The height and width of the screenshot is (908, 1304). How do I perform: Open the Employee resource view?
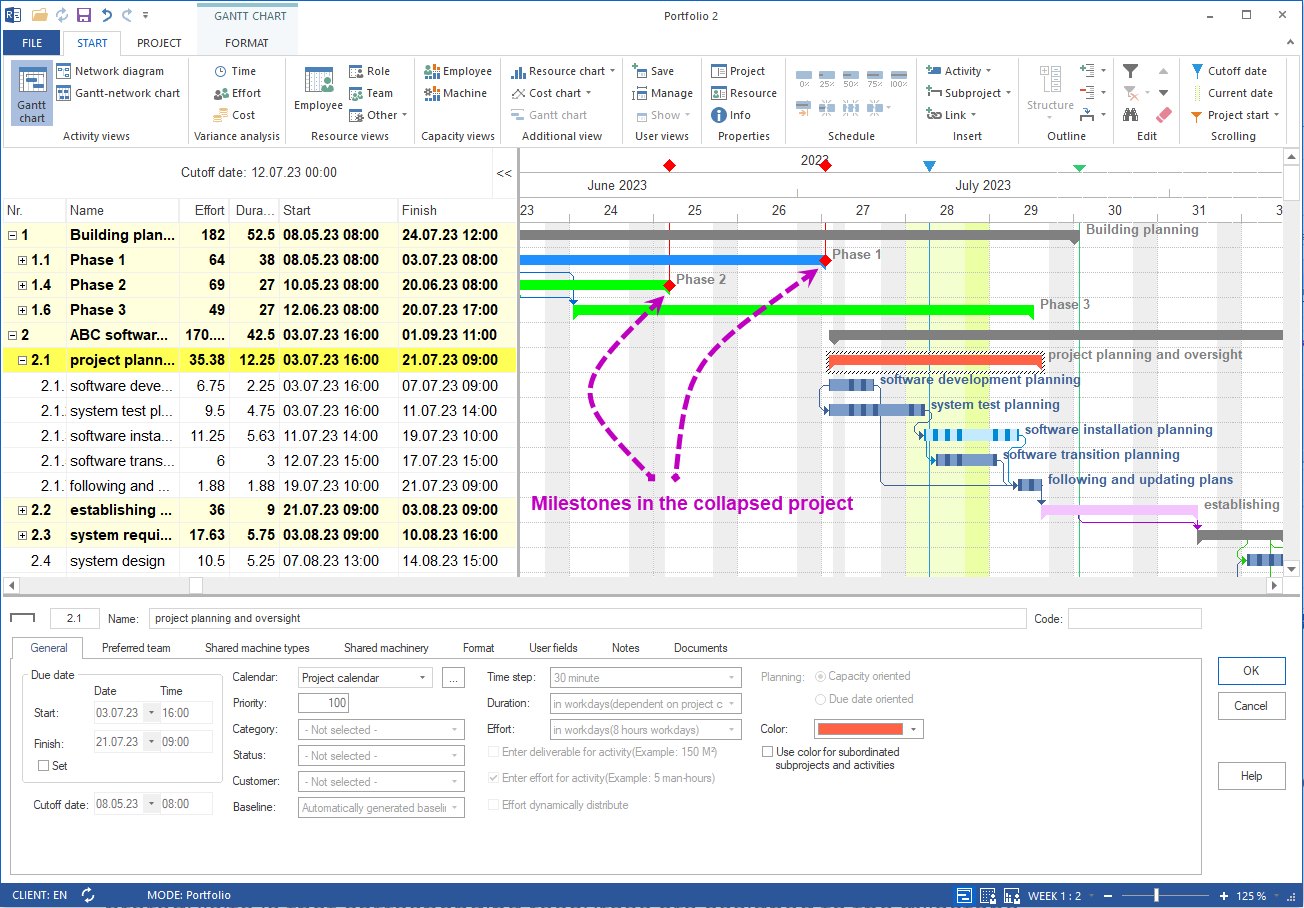(318, 89)
